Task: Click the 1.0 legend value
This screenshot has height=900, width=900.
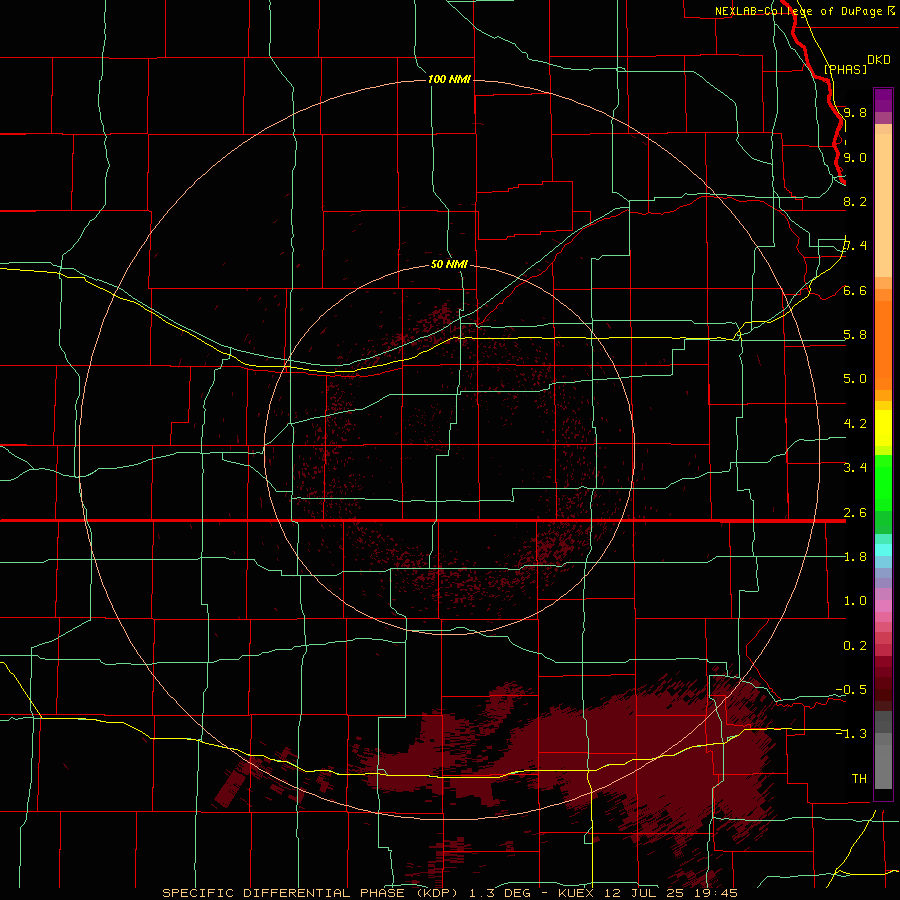Action: pyautogui.click(x=855, y=601)
